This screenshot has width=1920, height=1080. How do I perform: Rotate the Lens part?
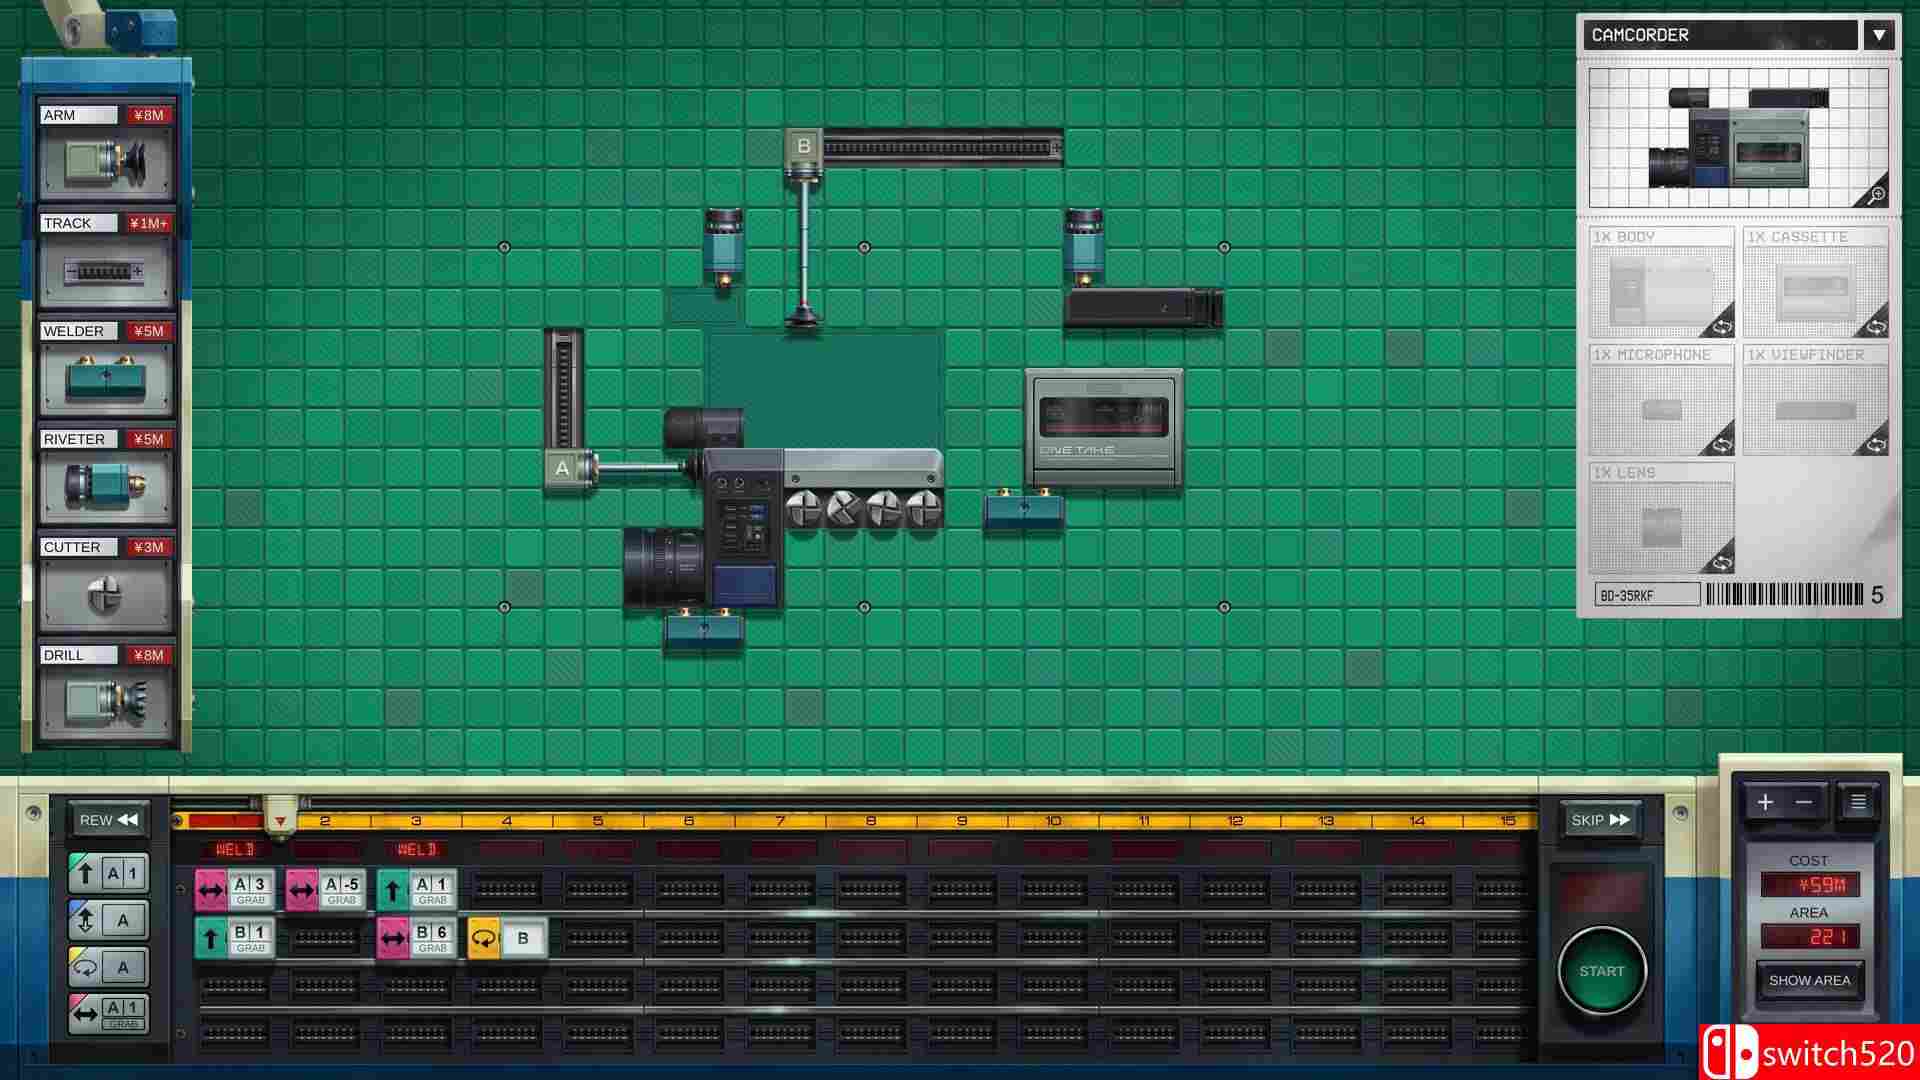click(x=1721, y=562)
